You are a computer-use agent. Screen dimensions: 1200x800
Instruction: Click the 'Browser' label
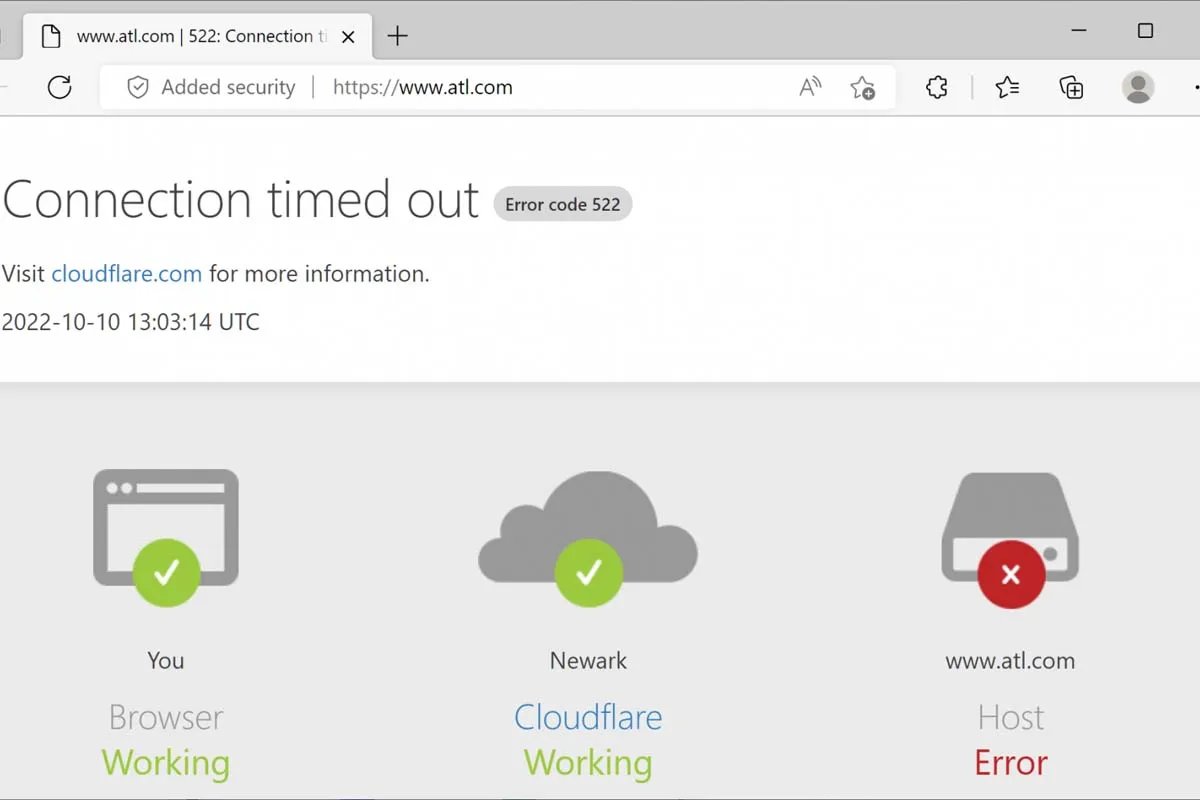tap(166, 717)
